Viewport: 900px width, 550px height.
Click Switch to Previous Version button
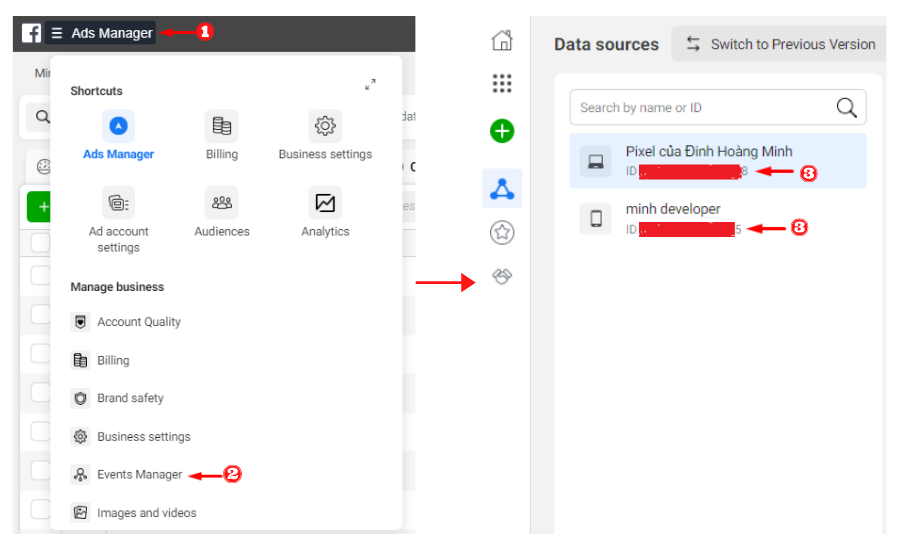[x=779, y=44]
